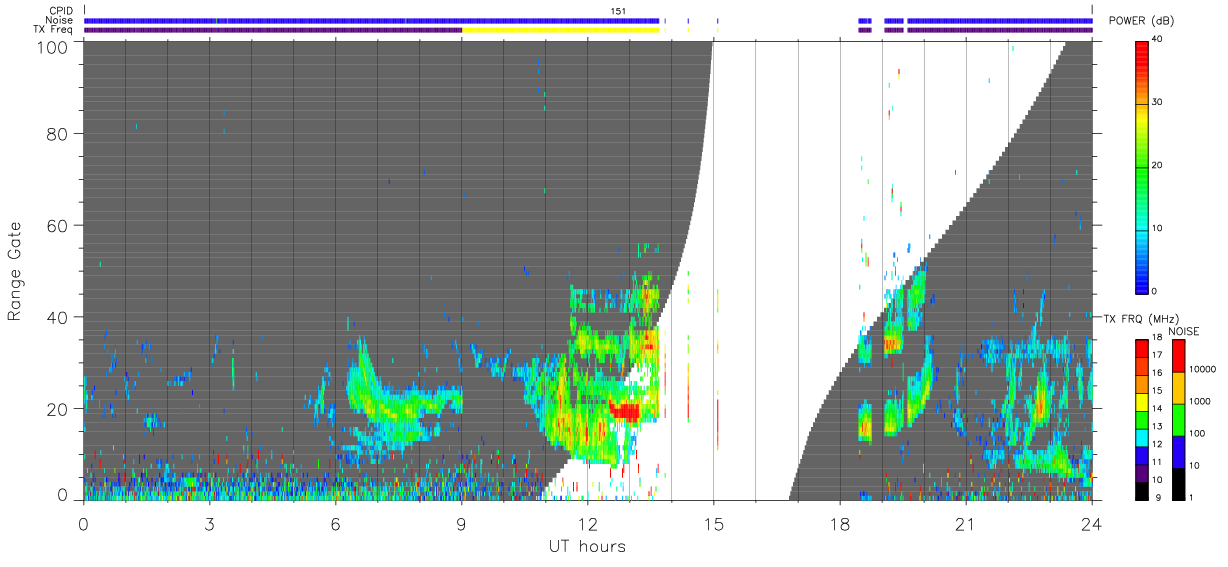Image resolution: width=1228 pixels, height=567 pixels.
Task: Click the CPID value 151
Action: [x=619, y=11]
